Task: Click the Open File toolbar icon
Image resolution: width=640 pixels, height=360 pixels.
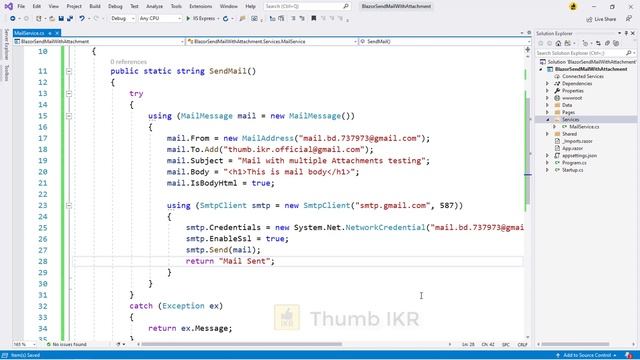Action: (x=52, y=18)
